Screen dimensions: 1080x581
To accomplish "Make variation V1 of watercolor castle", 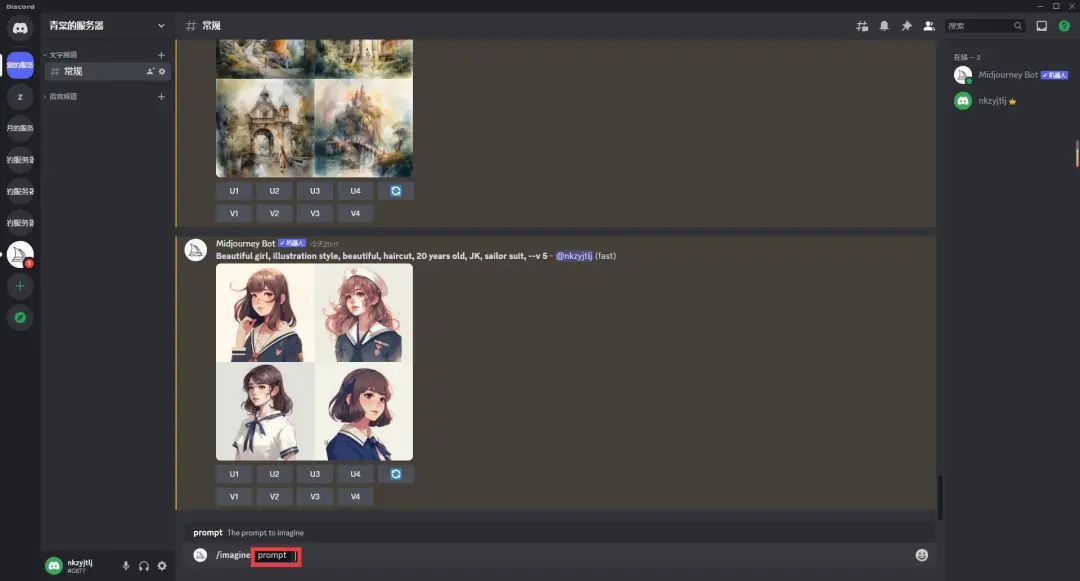I will (x=234, y=213).
